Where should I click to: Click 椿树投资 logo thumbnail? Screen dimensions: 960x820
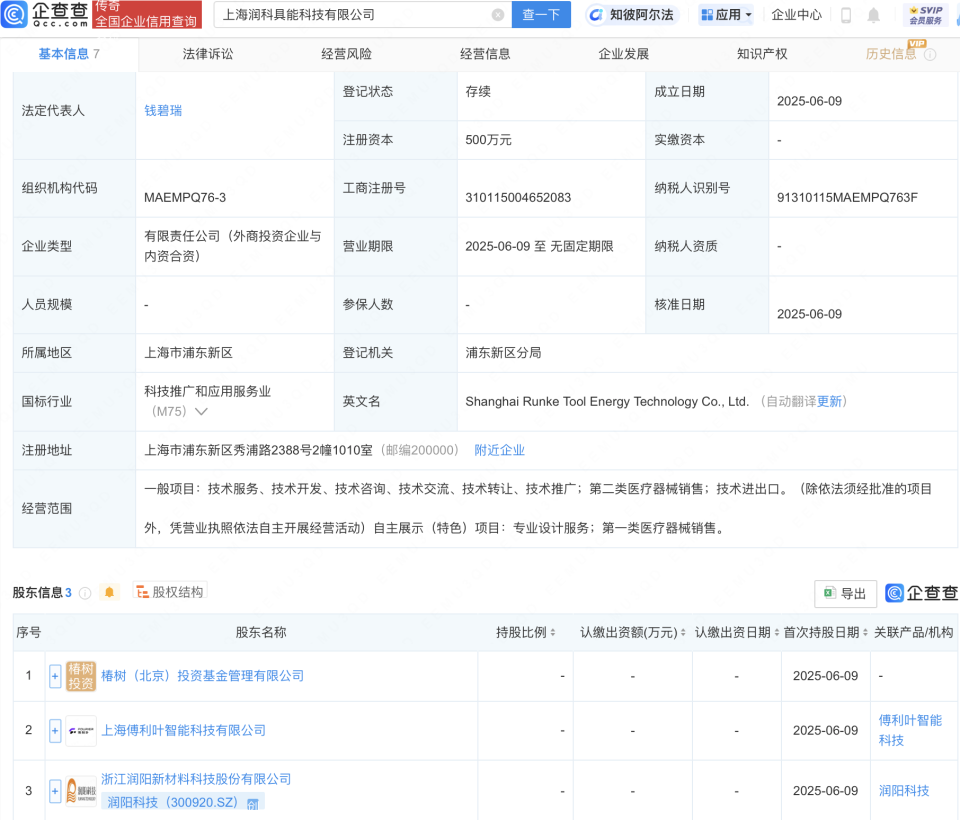pyautogui.click(x=81, y=675)
